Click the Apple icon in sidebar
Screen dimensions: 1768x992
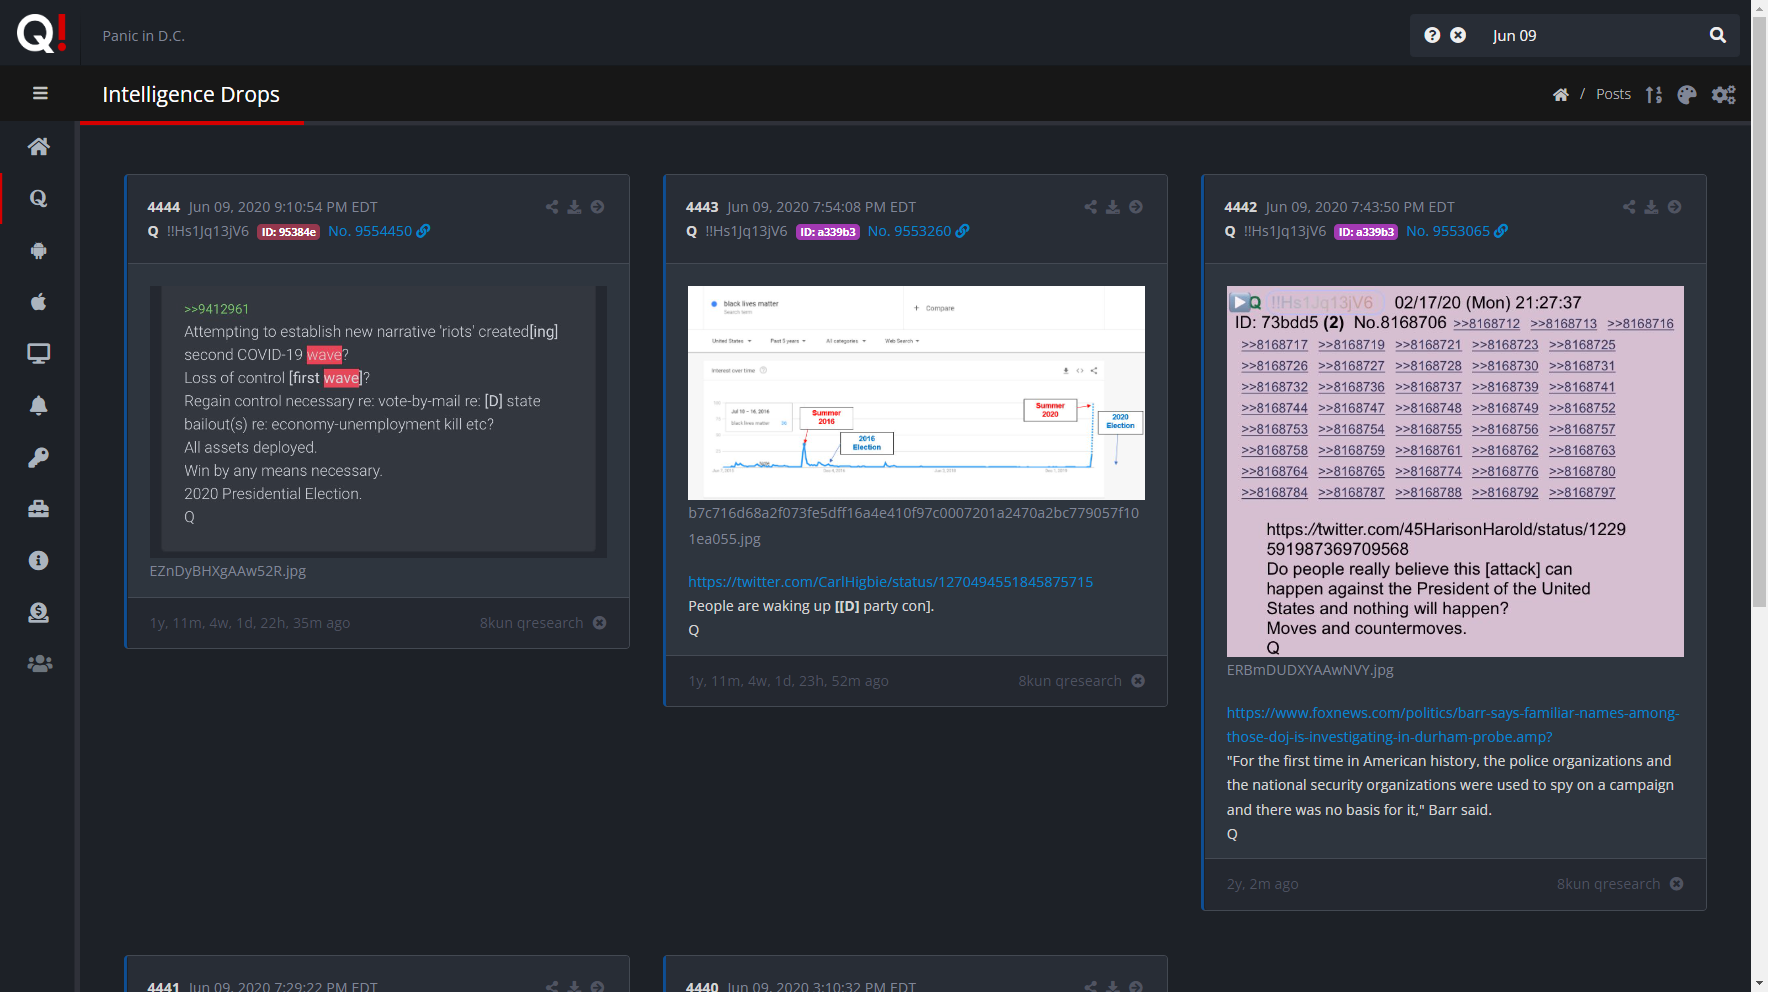(x=39, y=302)
